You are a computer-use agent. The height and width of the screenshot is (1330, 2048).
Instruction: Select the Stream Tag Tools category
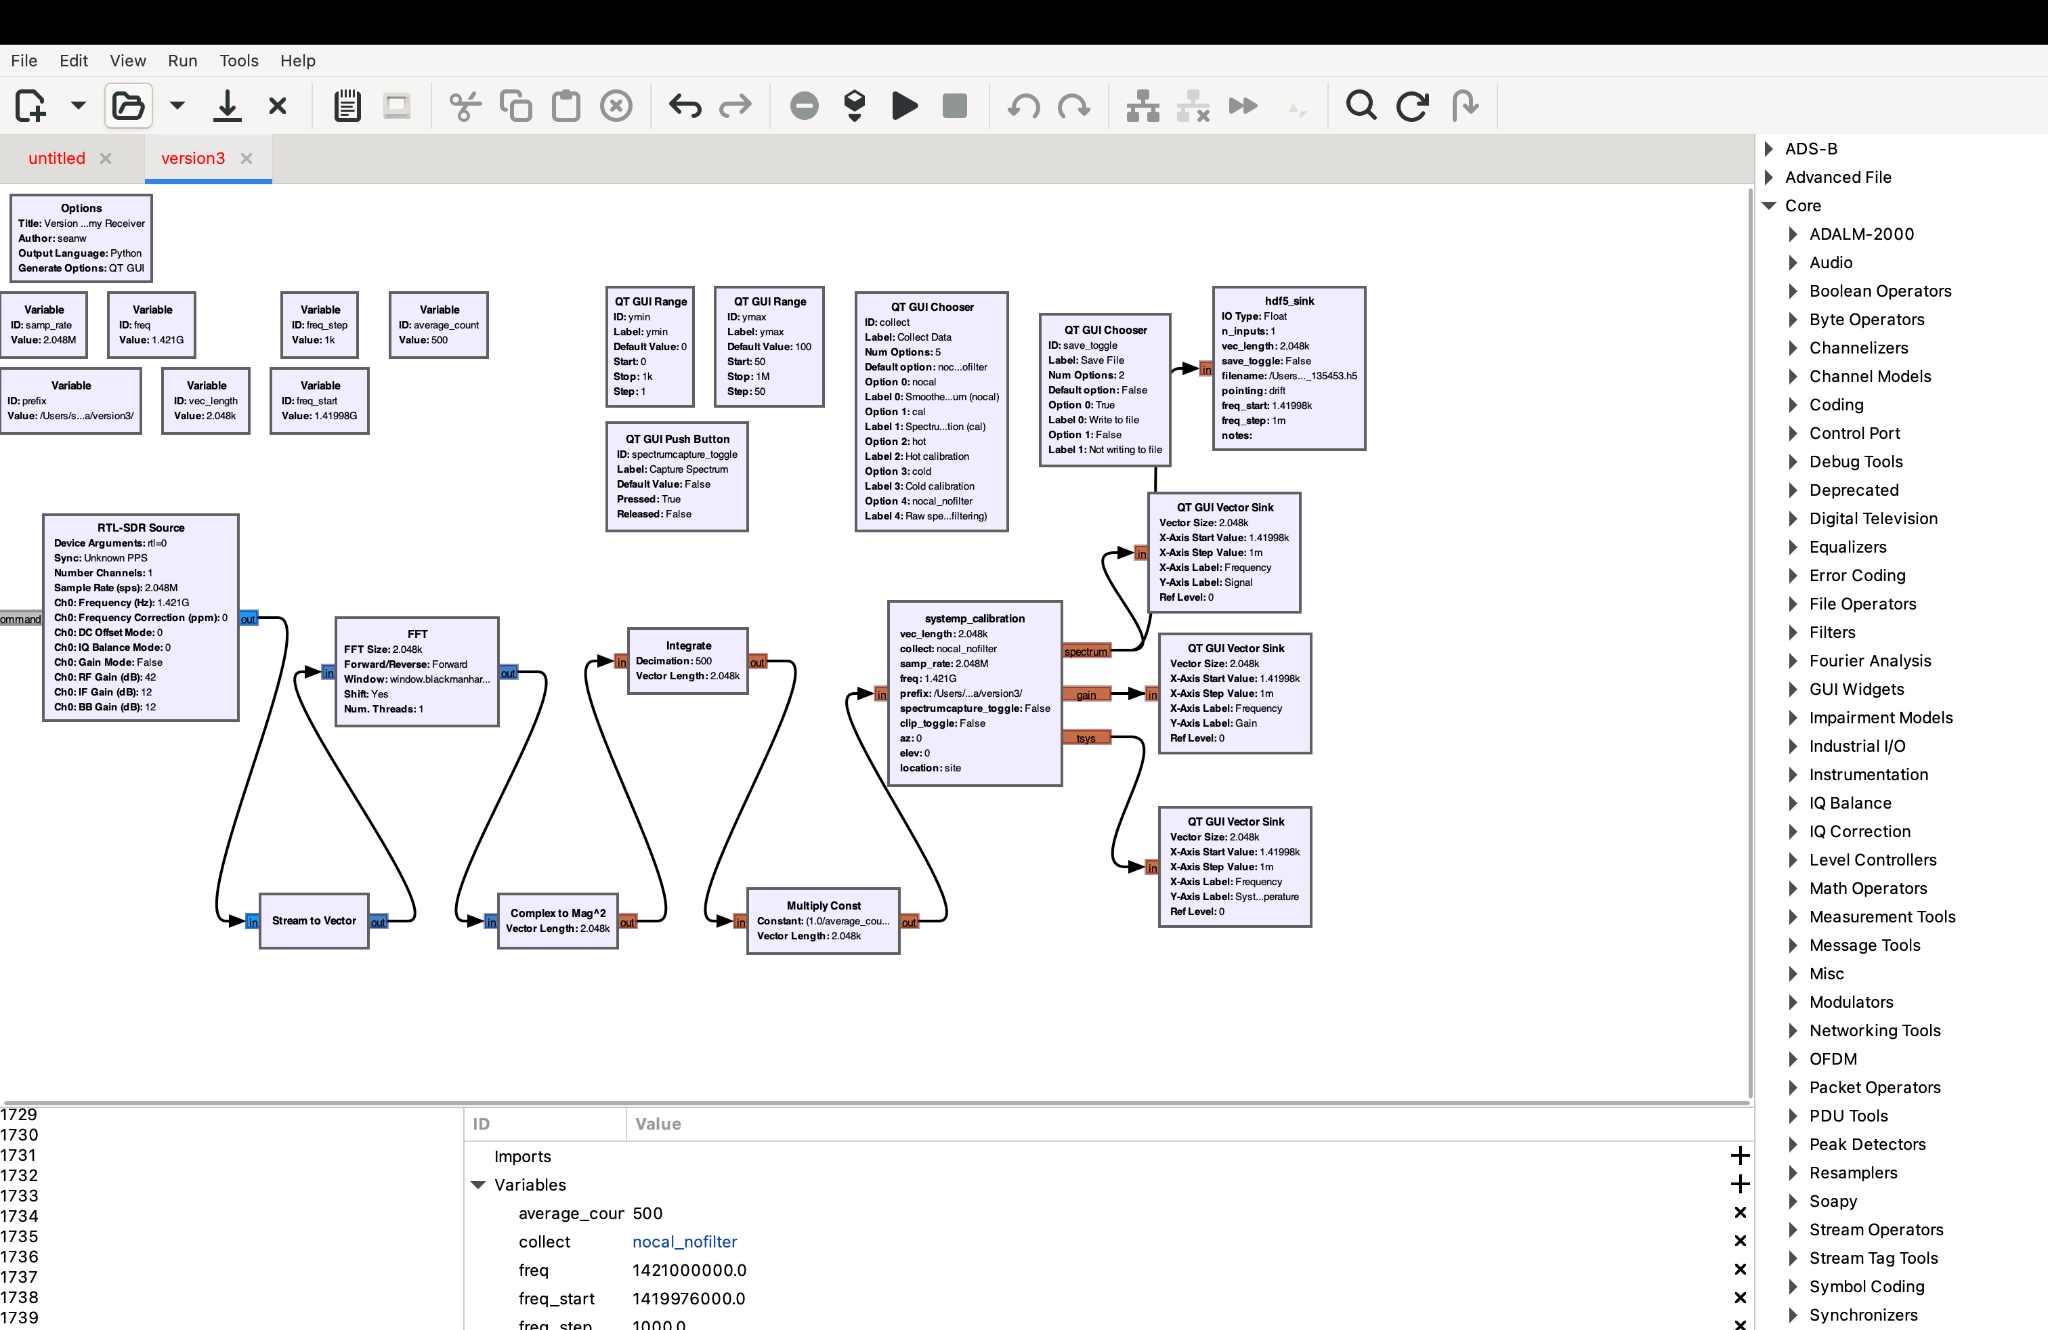[1874, 1258]
